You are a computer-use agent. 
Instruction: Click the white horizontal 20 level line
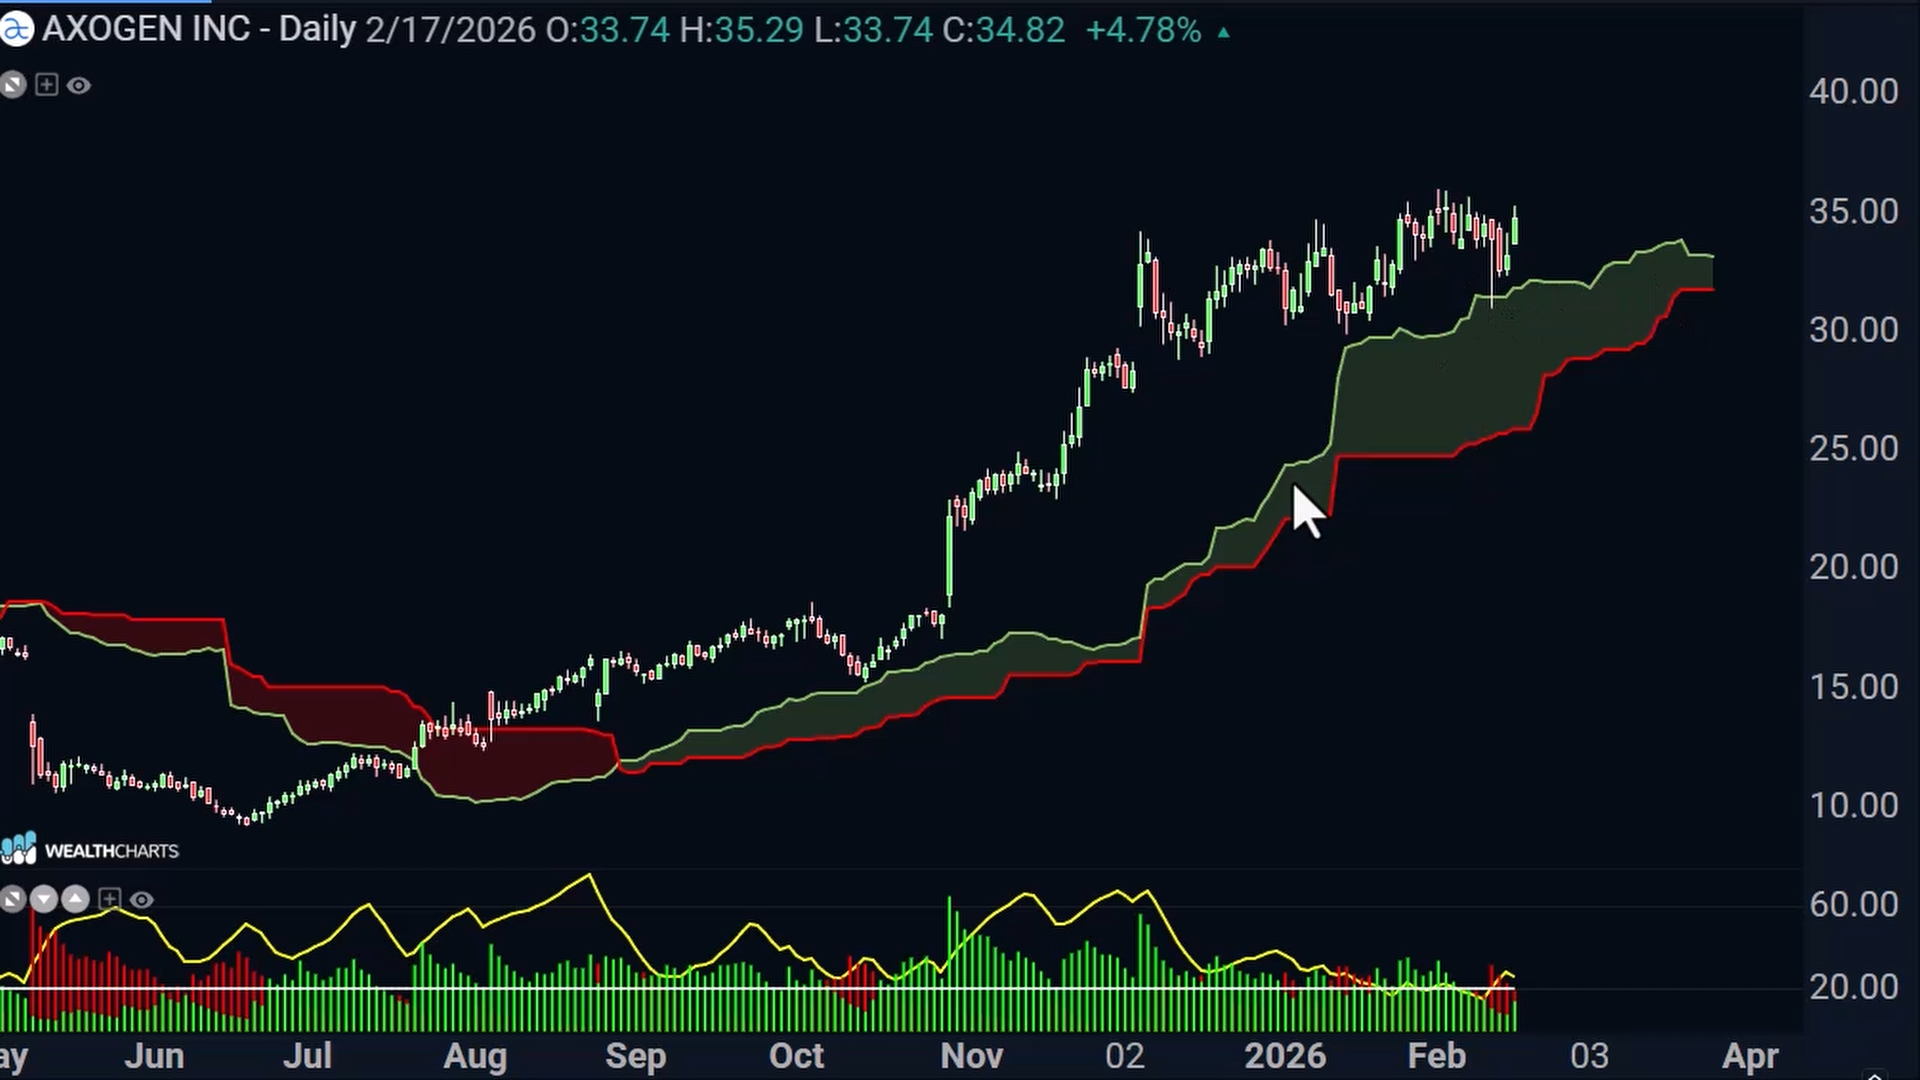758,989
